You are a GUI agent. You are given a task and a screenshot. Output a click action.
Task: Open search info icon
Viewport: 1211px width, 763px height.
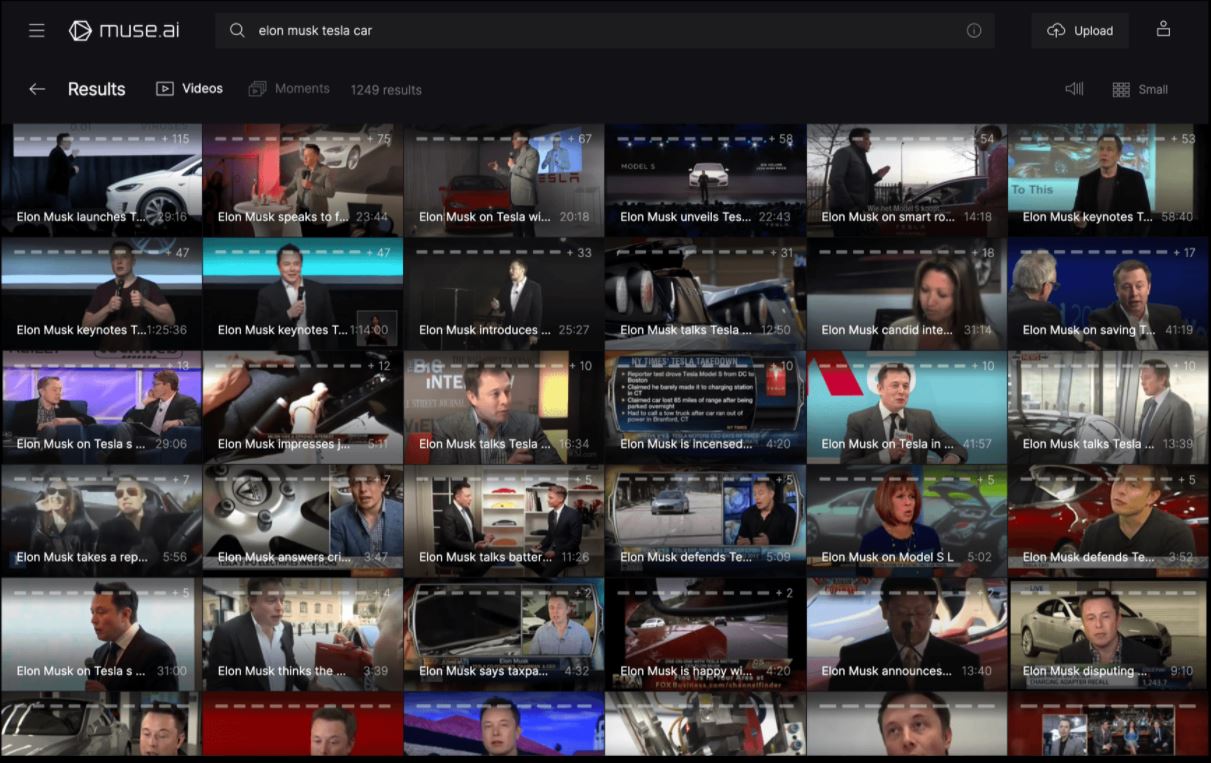[x=974, y=30]
